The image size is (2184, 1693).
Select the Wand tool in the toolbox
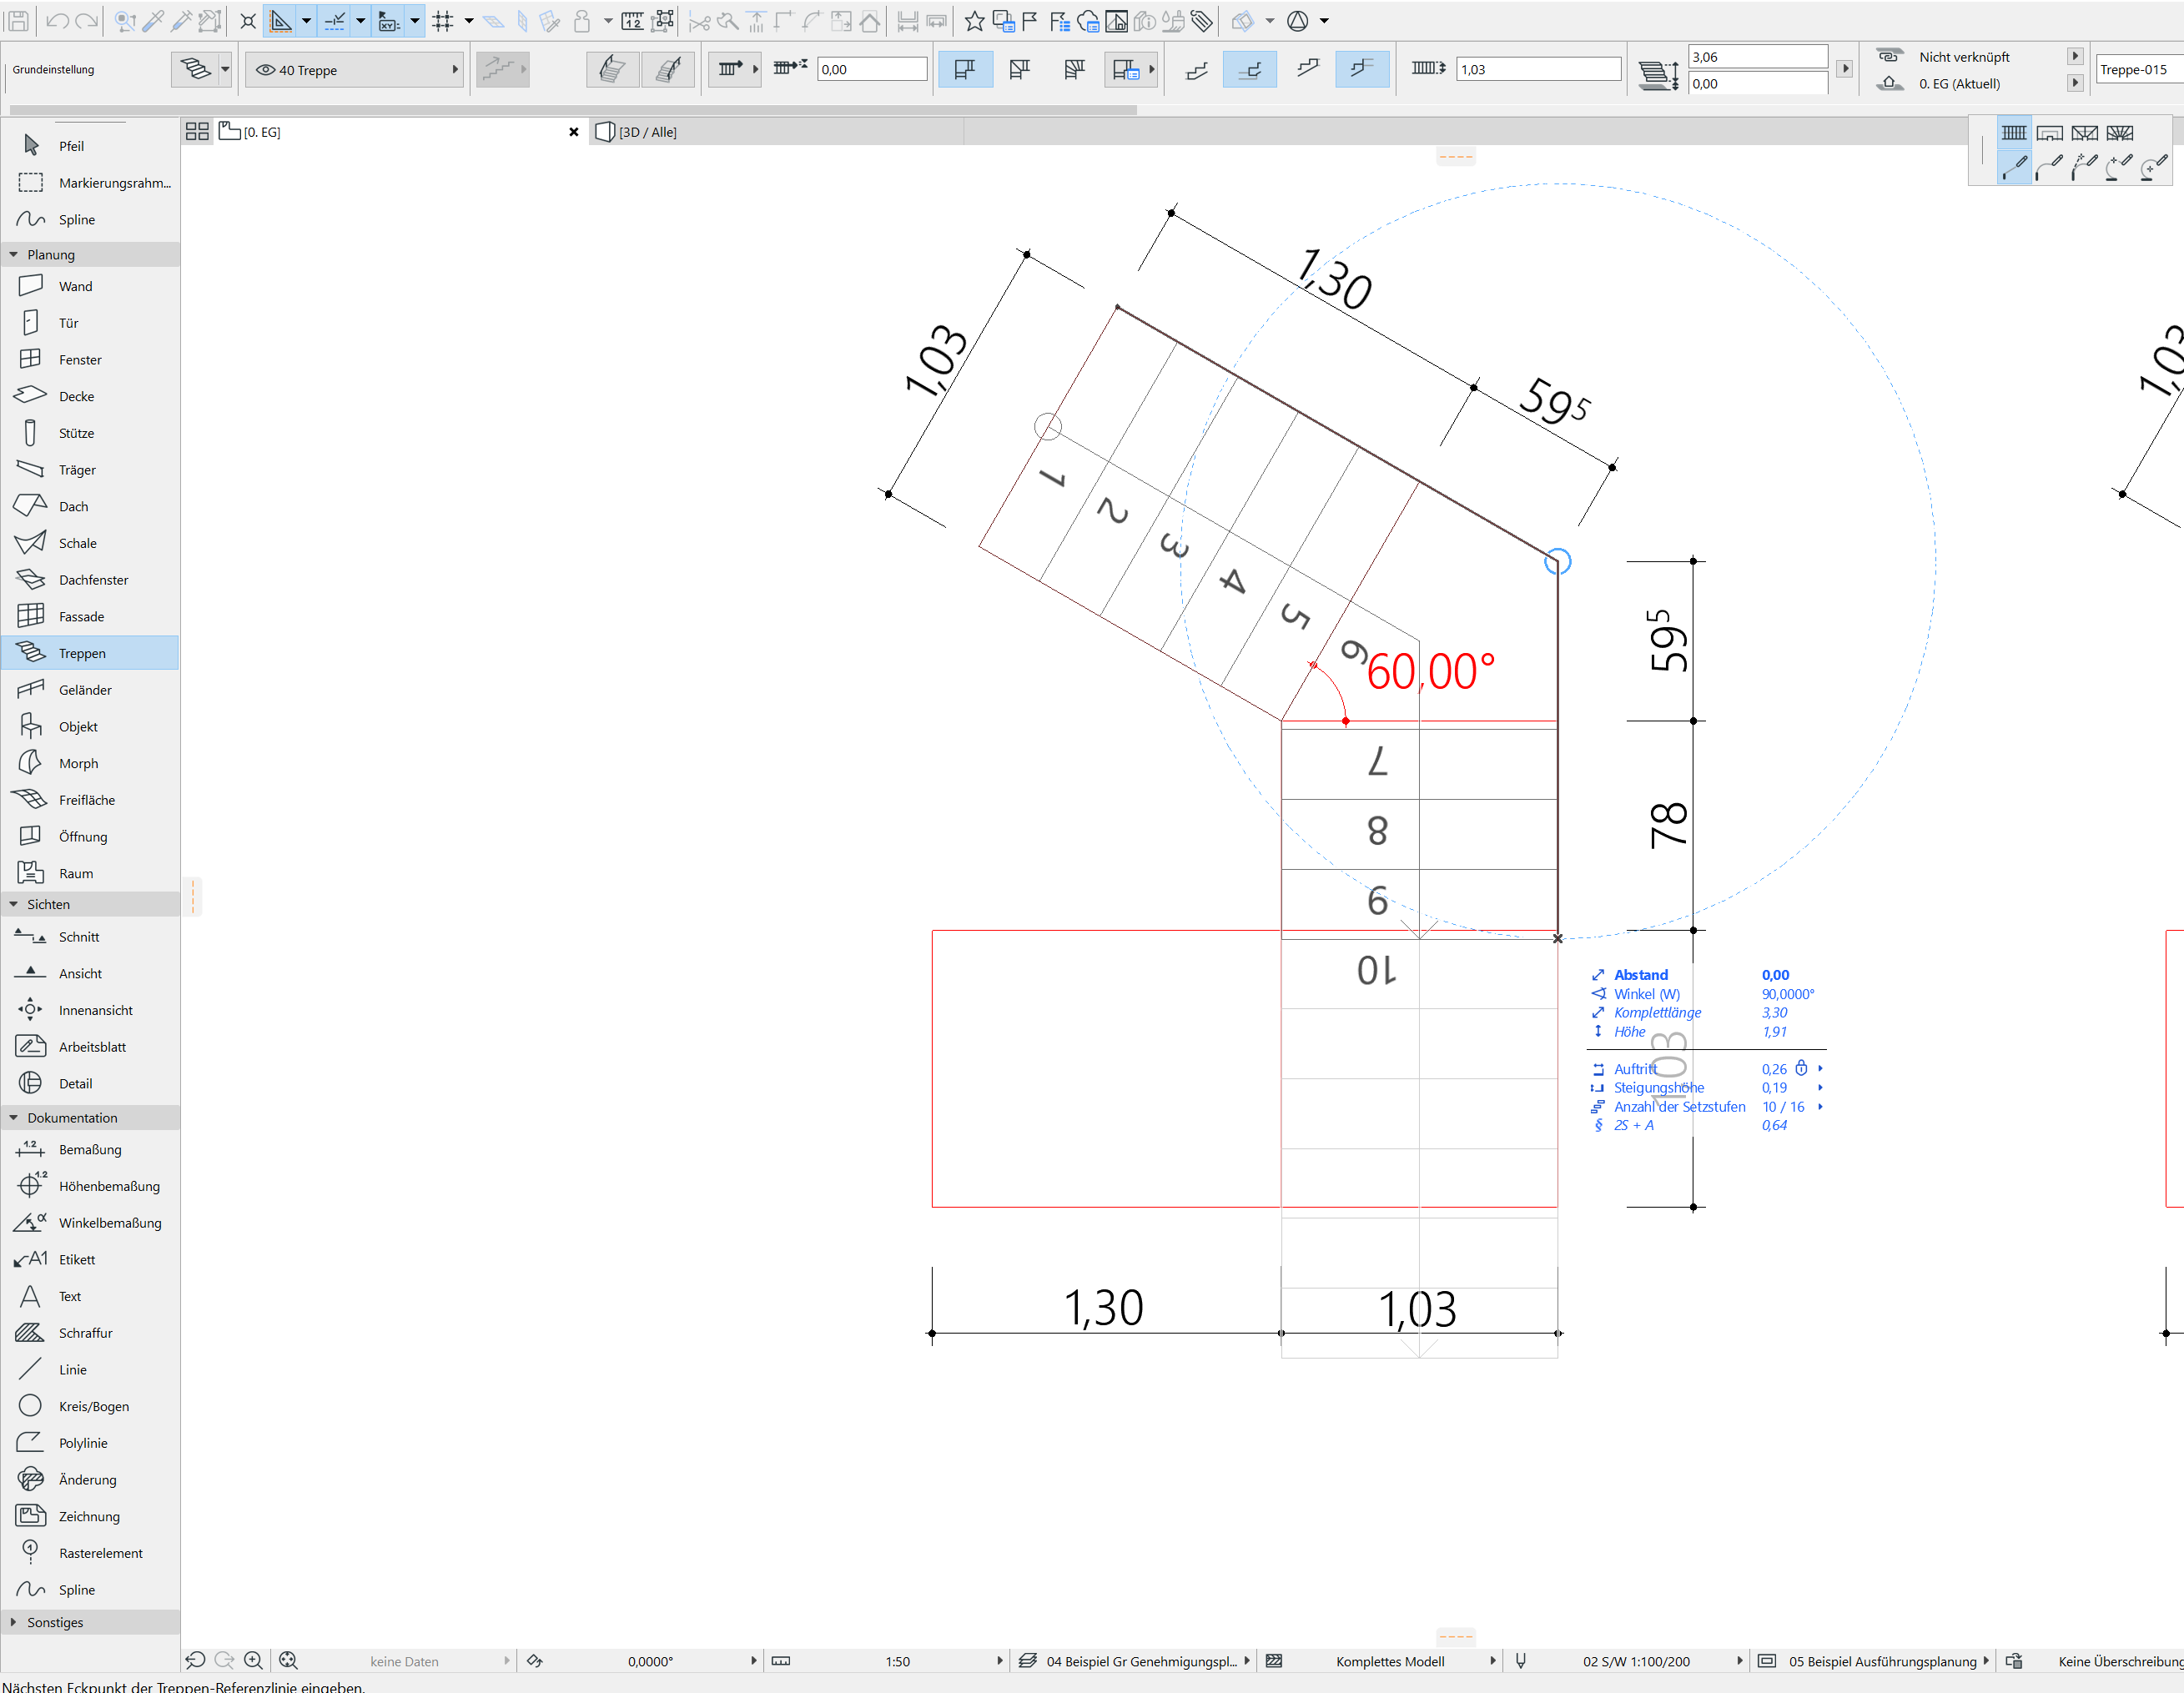(75, 286)
